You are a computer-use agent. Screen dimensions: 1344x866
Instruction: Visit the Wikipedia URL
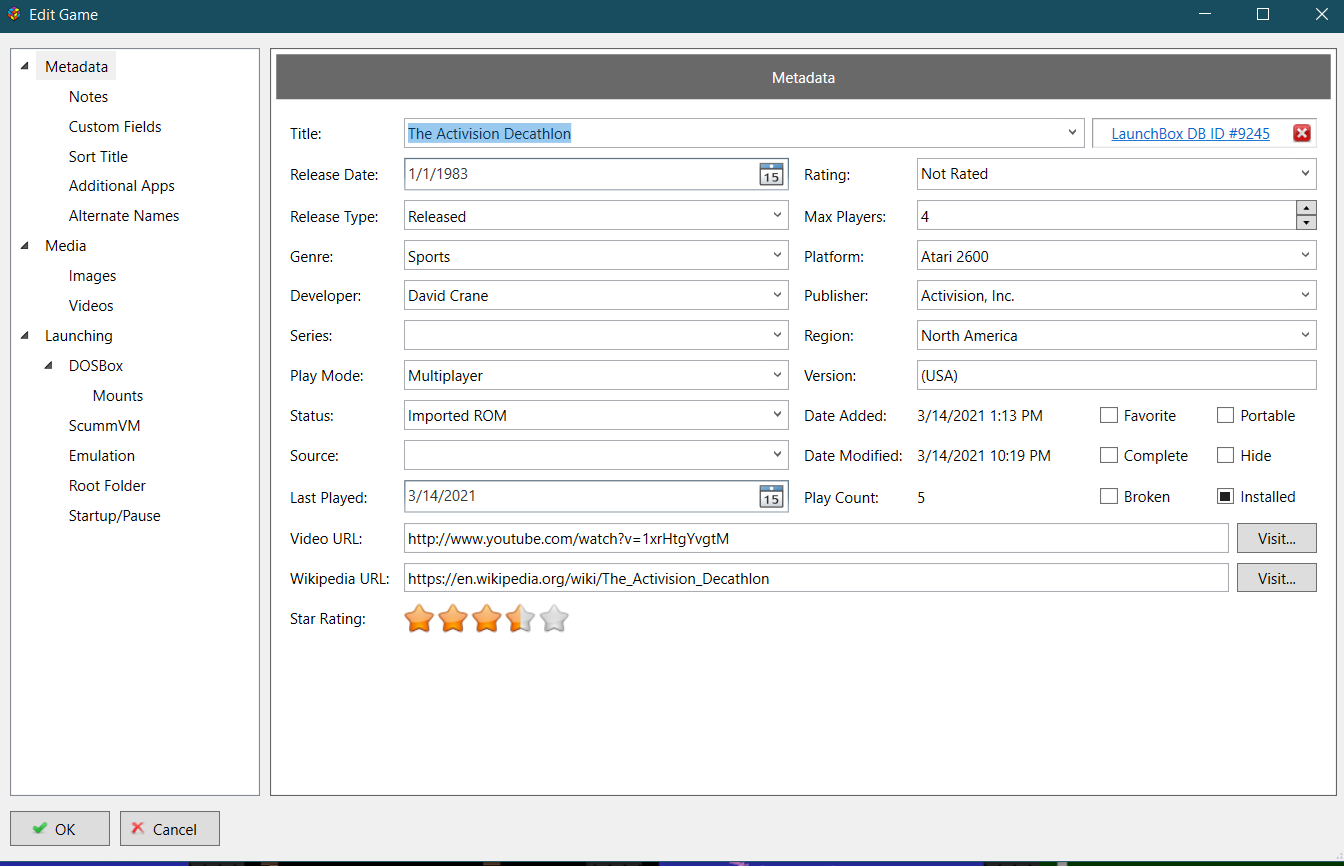click(x=1276, y=578)
